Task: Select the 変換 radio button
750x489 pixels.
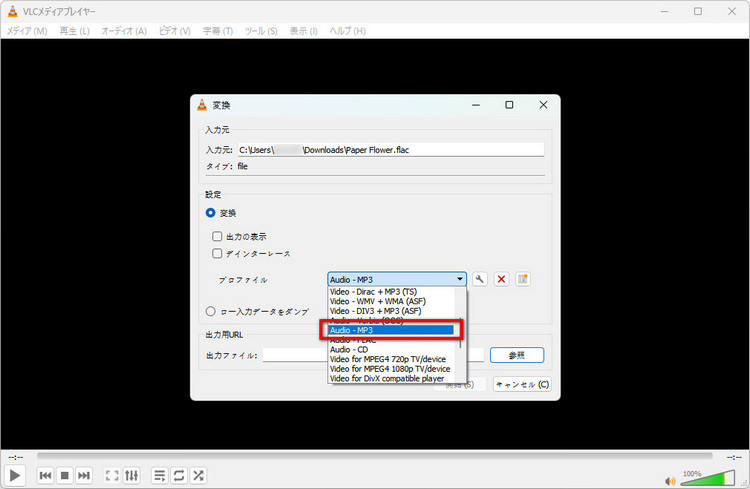Action: click(210, 212)
